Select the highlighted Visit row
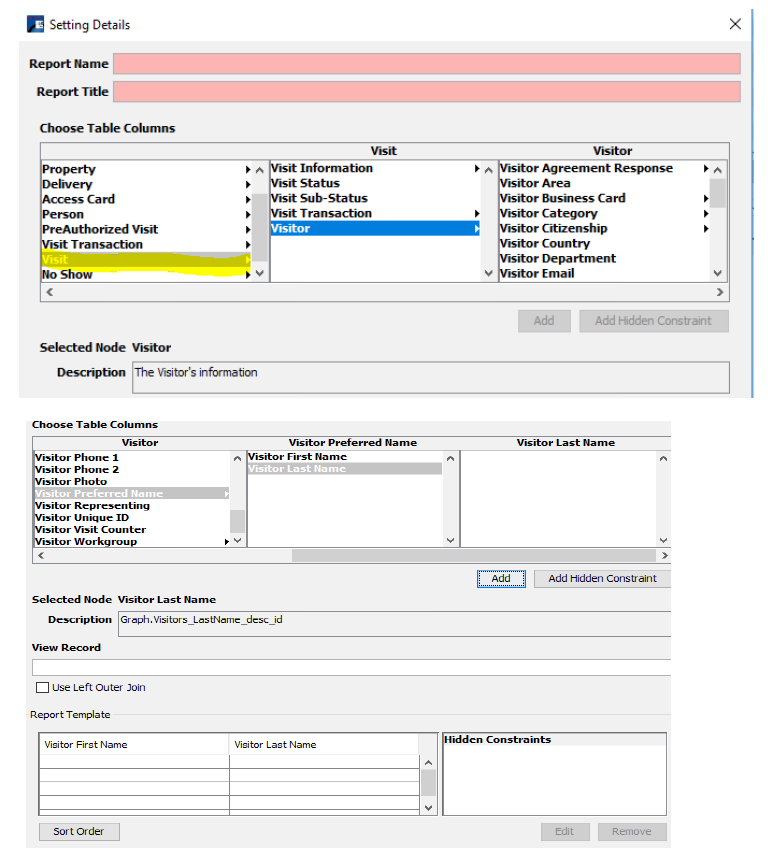The height and width of the screenshot is (855, 768). (x=146, y=260)
